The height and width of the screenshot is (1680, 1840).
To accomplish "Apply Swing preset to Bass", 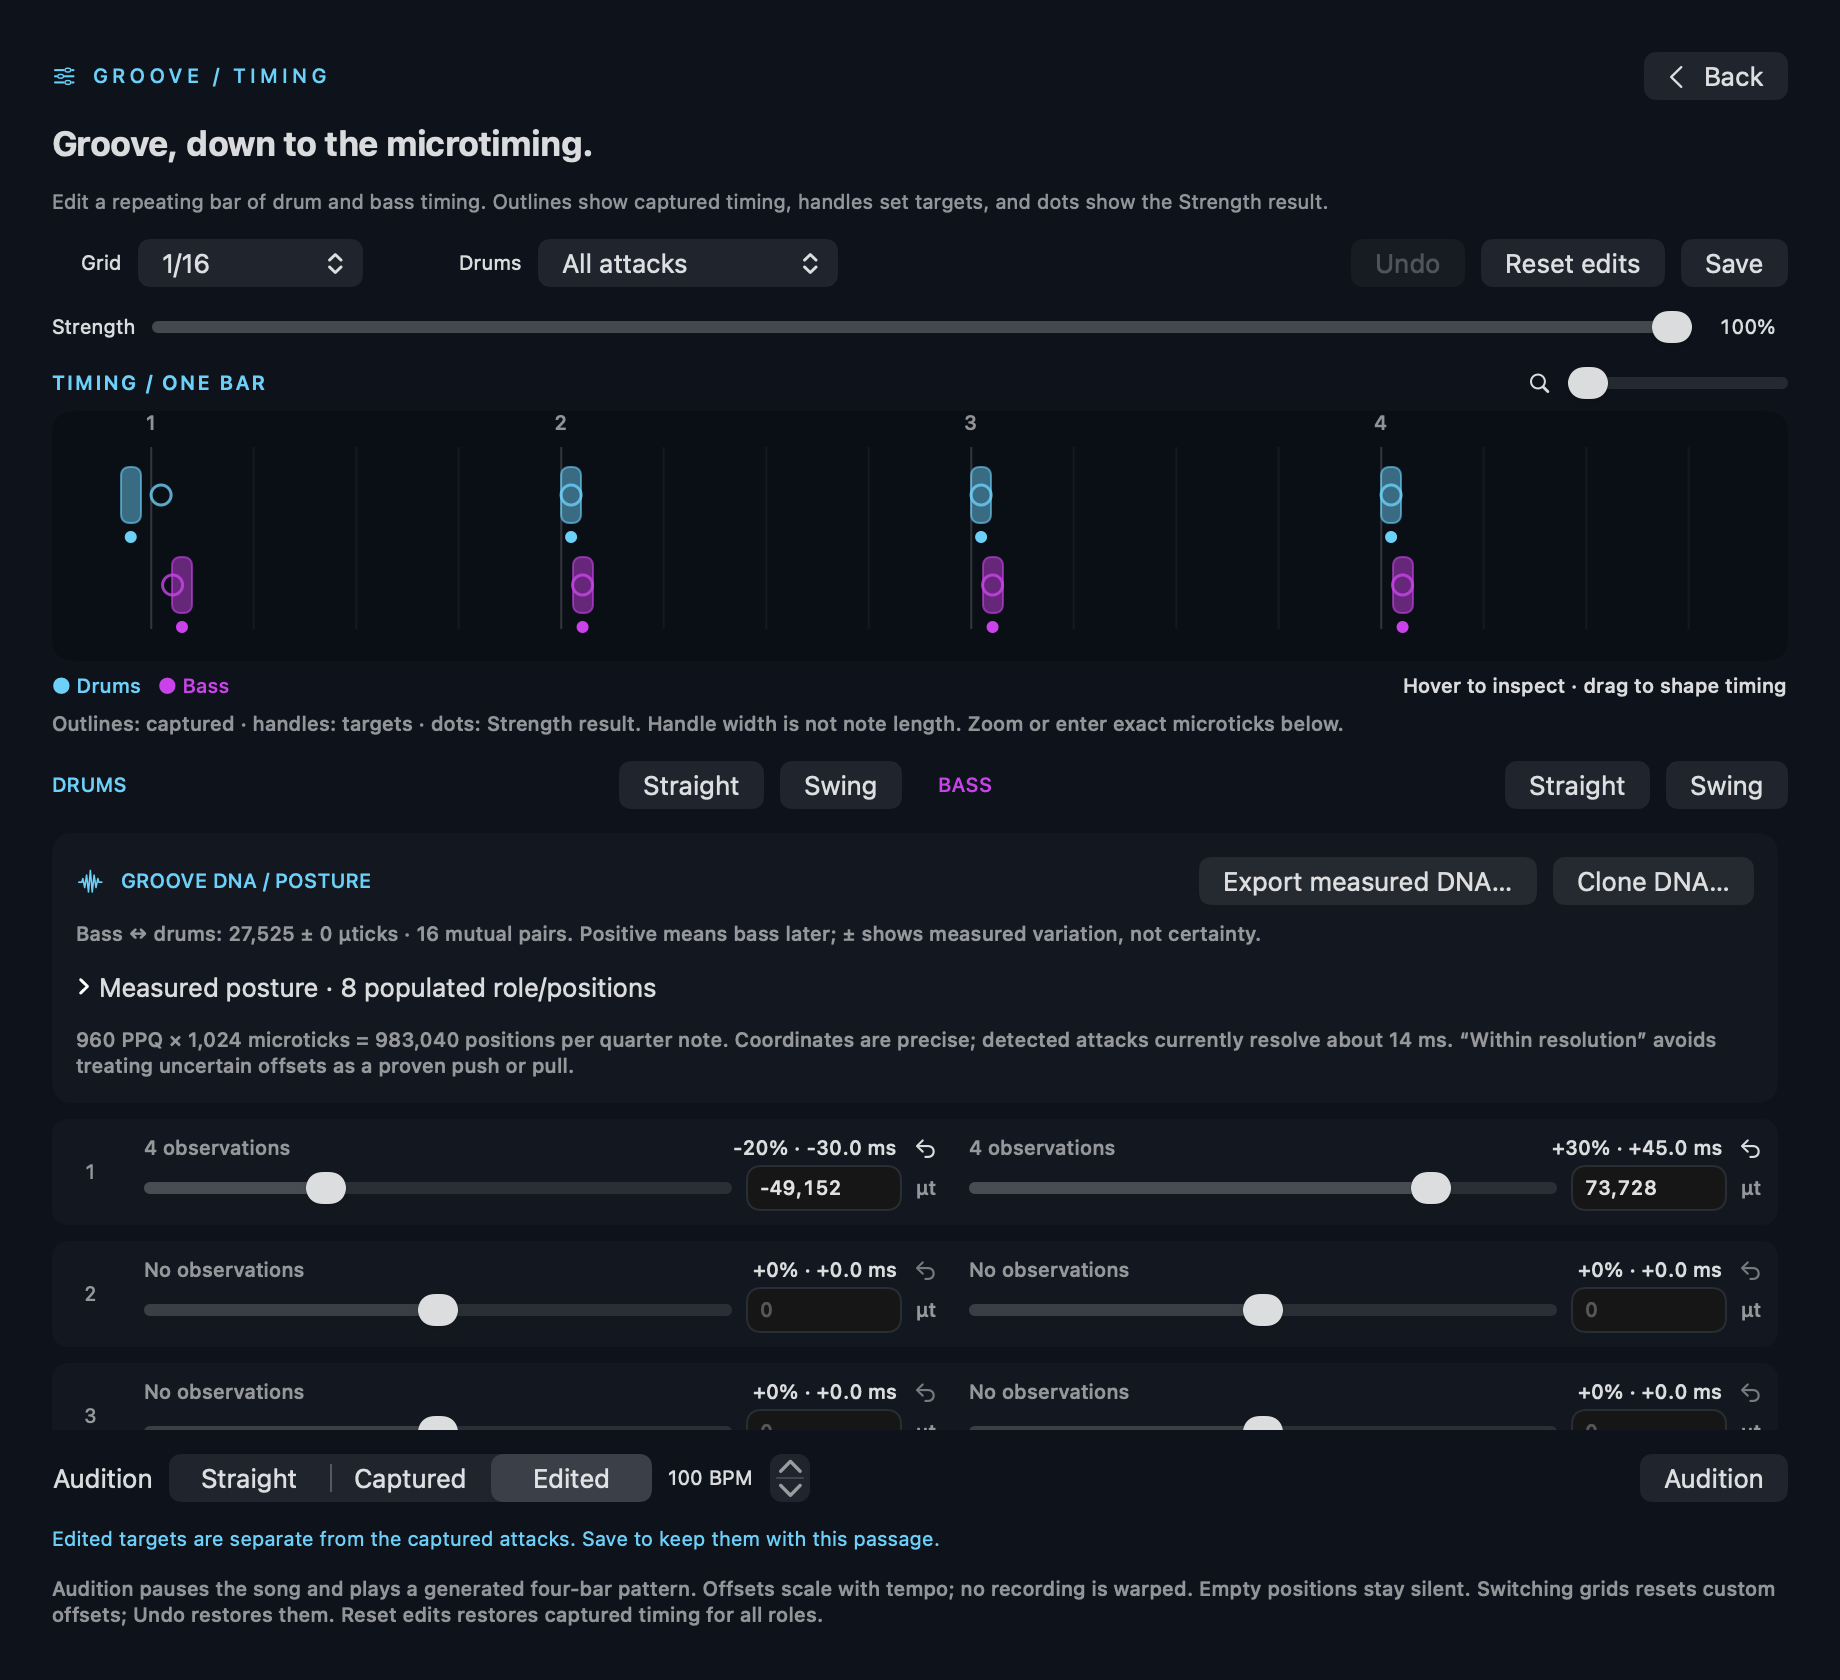I will pyautogui.click(x=1727, y=786).
